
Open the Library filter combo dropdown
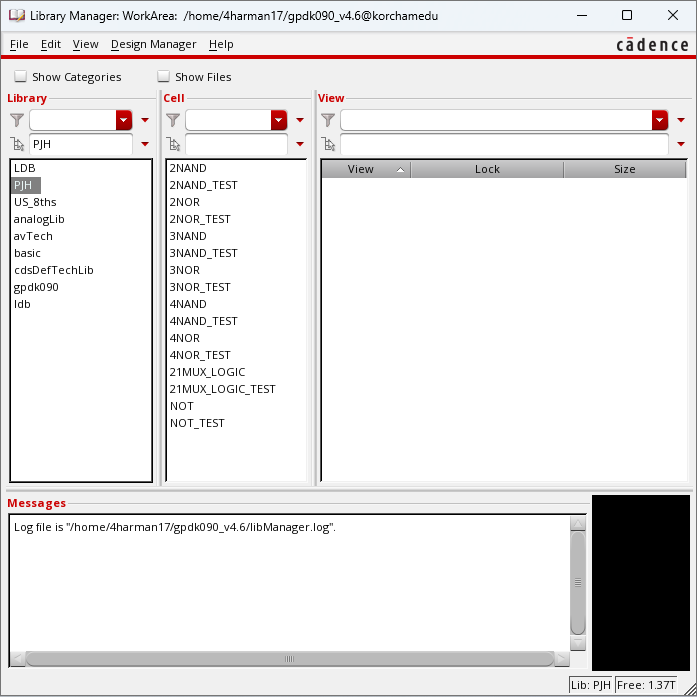click(124, 120)
